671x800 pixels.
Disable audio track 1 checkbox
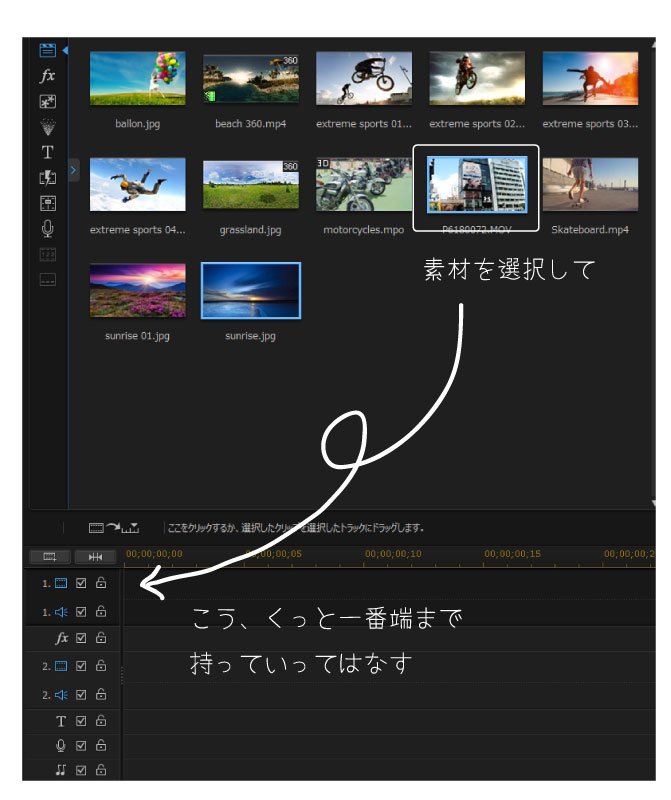pos(81,612)
